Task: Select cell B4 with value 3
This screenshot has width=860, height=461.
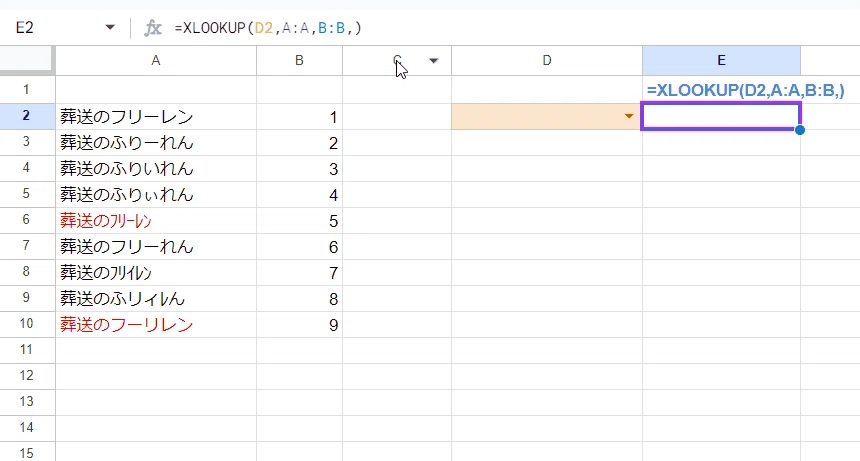Action: [x=299, y=169]
